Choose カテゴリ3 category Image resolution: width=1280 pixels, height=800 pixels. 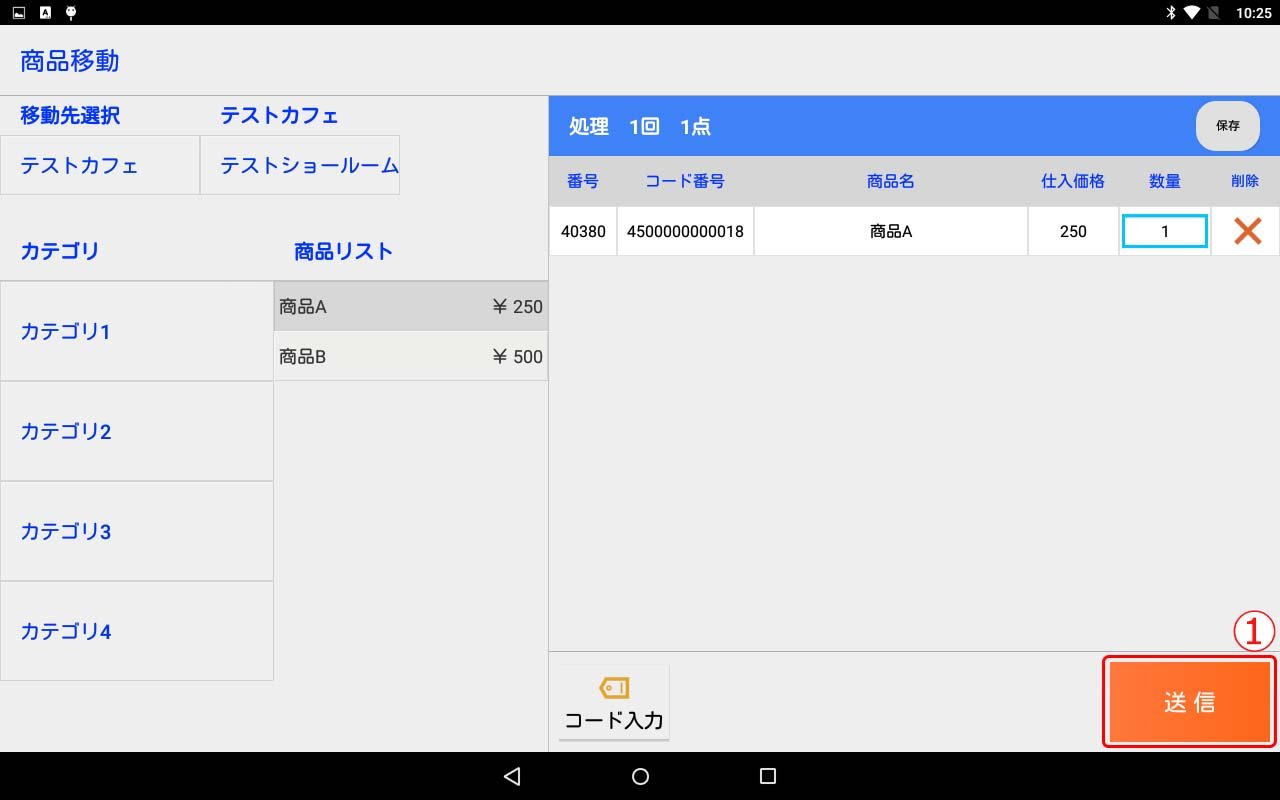click(x=137, y=531)
